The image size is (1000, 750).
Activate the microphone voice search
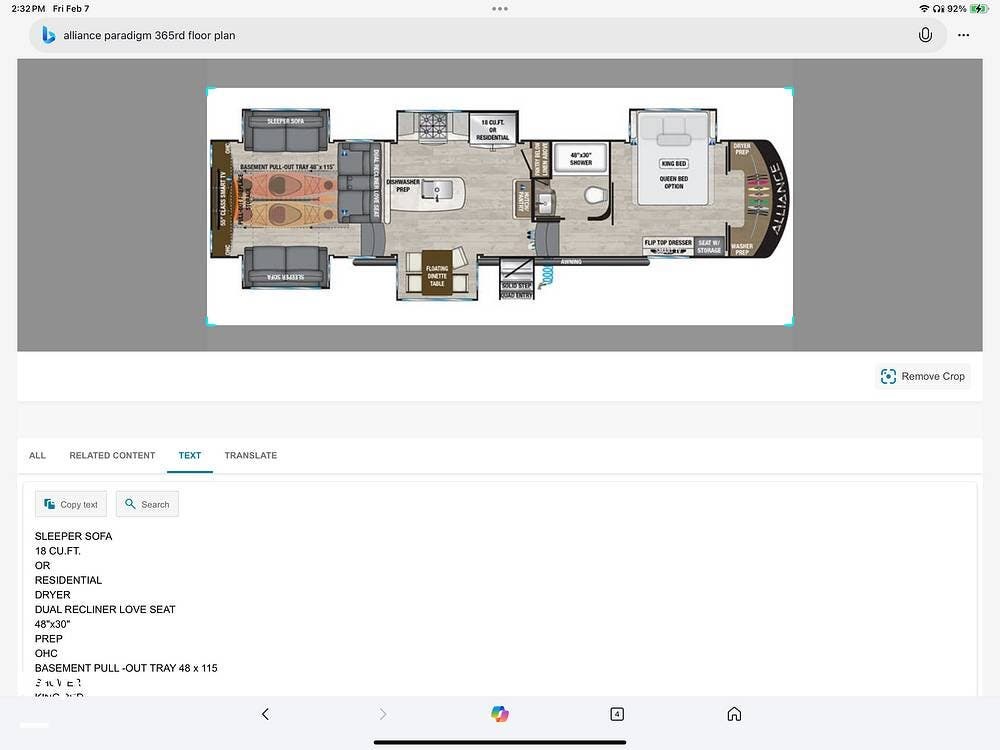[925, 35]
